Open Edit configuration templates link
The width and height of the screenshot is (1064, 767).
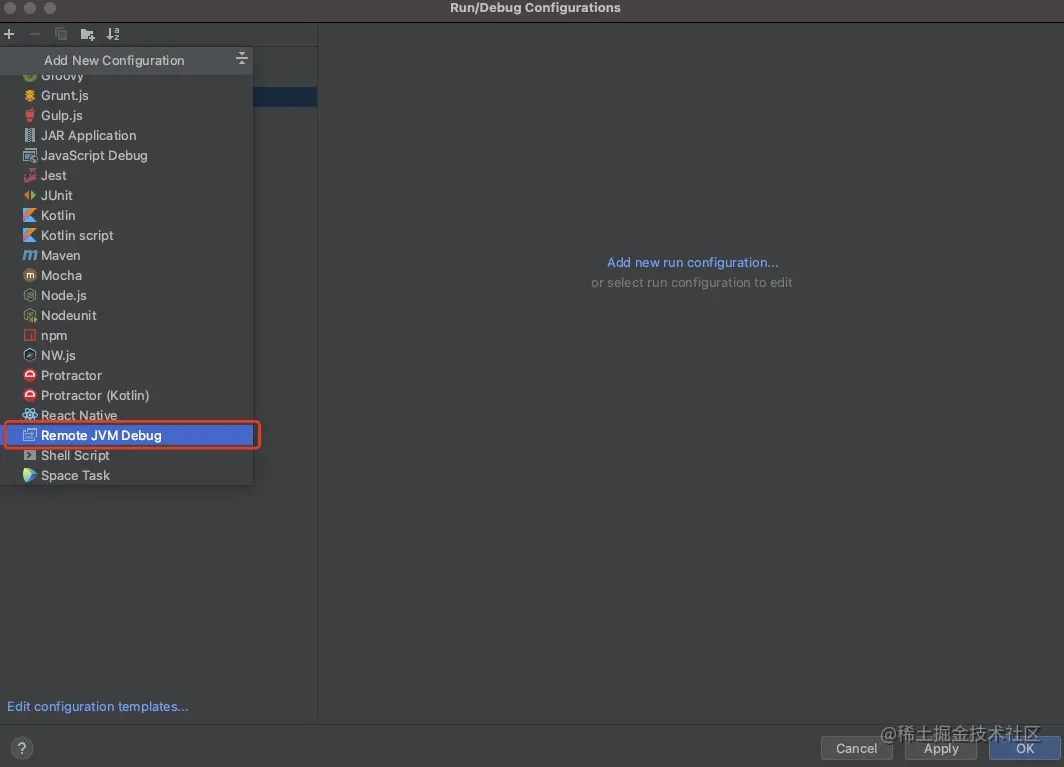98,707
